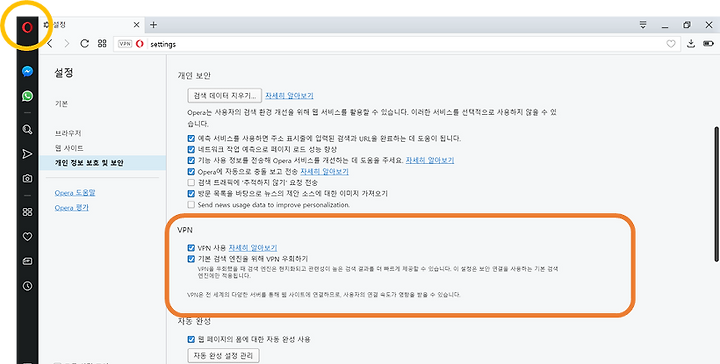Image resolution: width=720 pixels, height=364 pixels.
Task: Enable 추적하지 않기 request checkbox
Action: [191, 183]
